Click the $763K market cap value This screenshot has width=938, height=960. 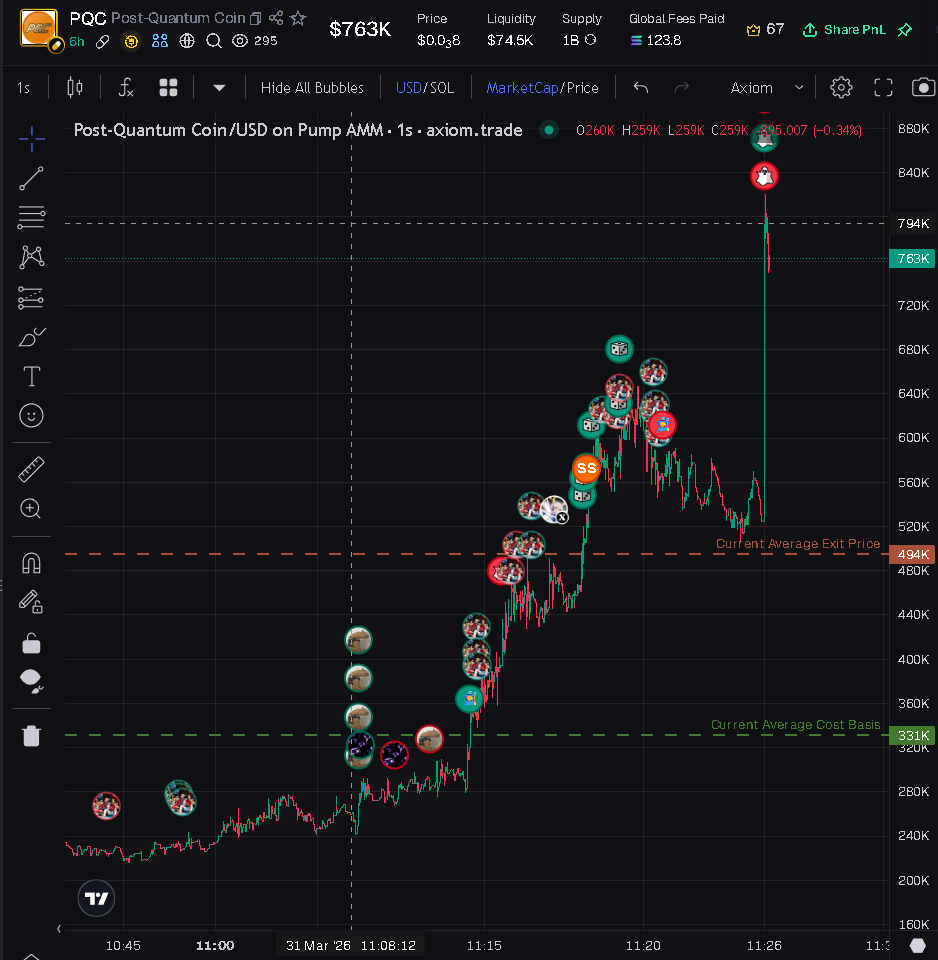pyautogui.click(x=359, y=29)
